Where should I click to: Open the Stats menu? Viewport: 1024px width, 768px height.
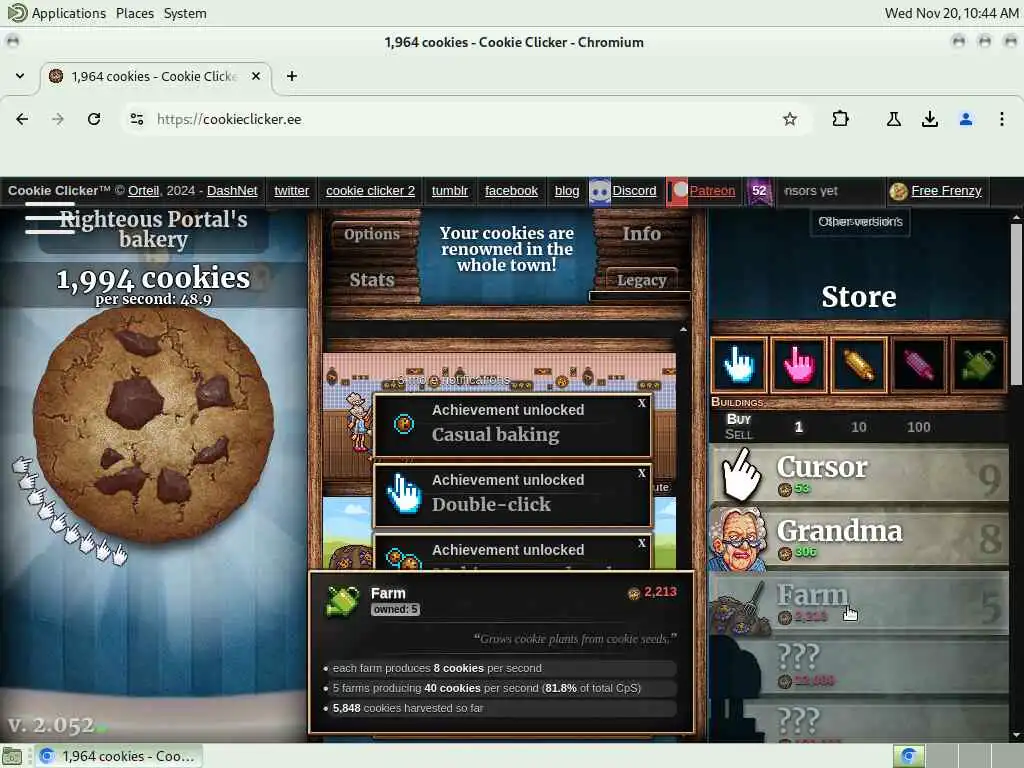tap(372, 280)
